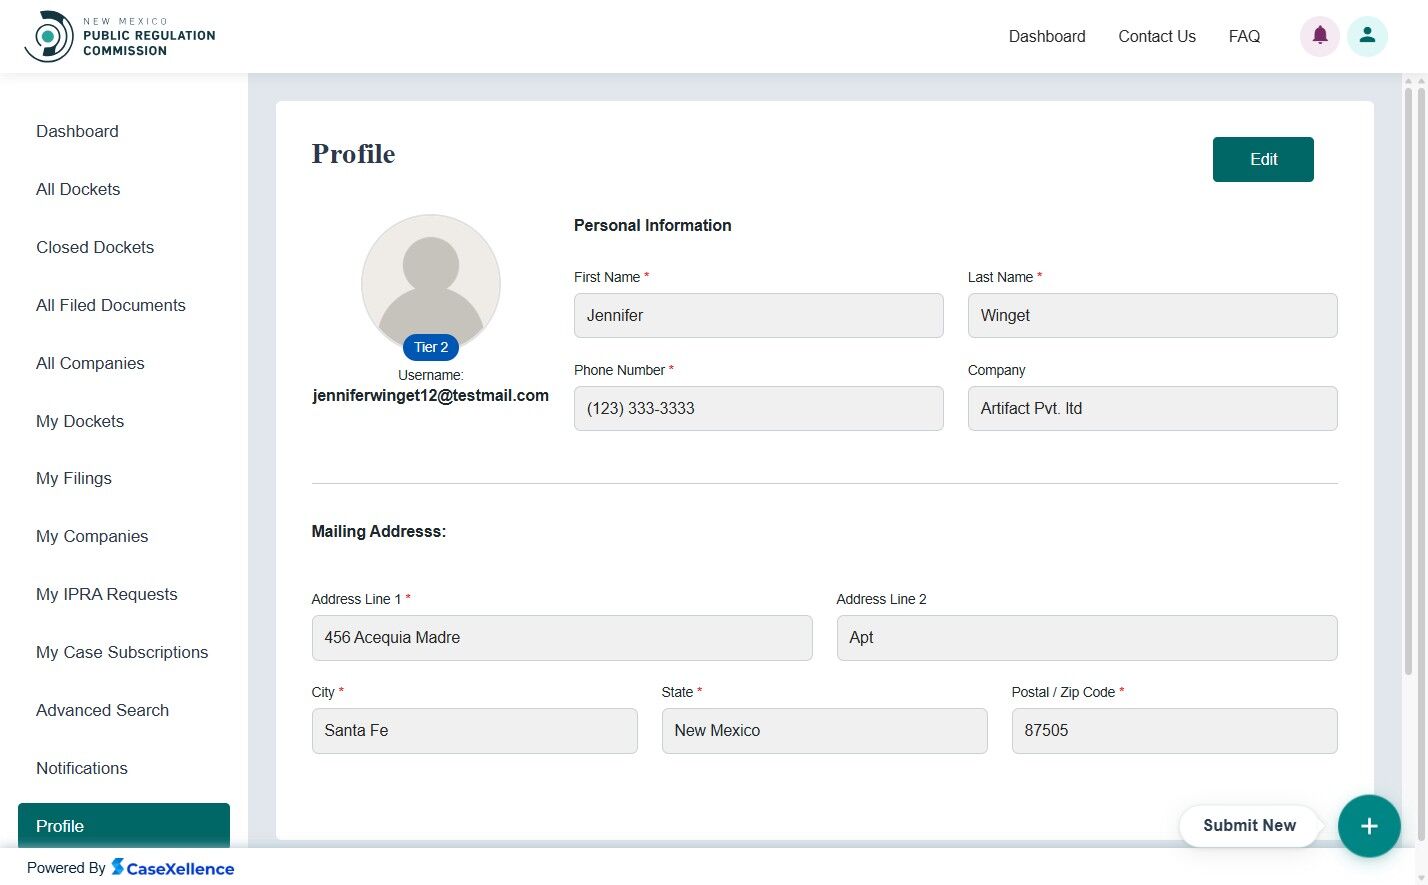Image resolution: width=1428 pixels, height=885 pixels.
Task: Click the profile avatar picture
Action: 431,284
